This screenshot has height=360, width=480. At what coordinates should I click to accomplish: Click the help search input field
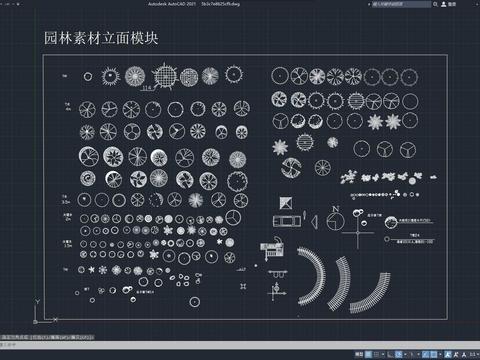pos(401,4)
